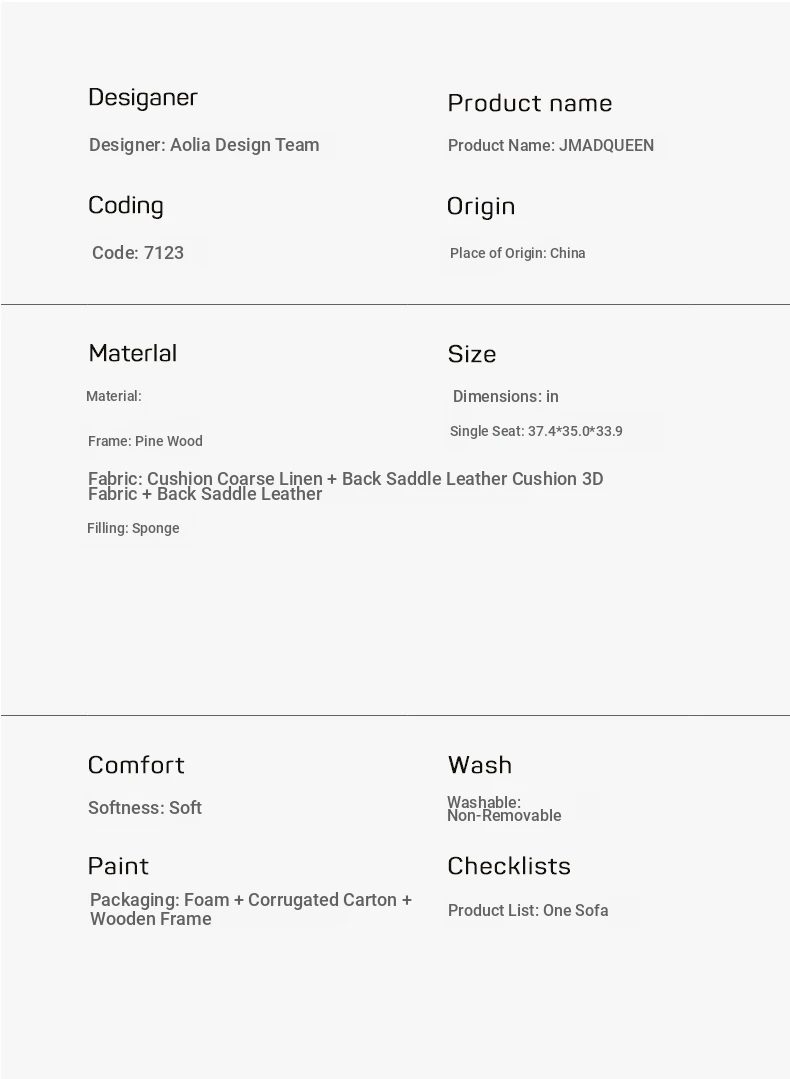Click the Materlal section heading

tap(133, 353)
